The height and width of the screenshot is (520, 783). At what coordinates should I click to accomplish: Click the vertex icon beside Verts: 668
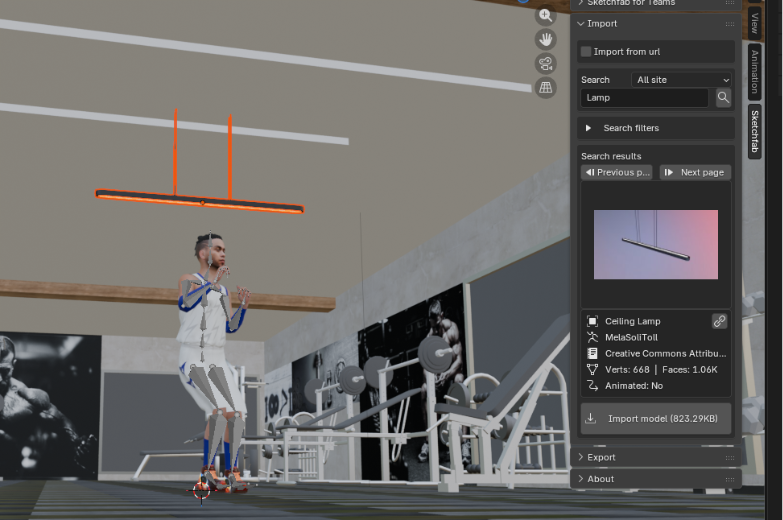[x=592, y=370]
